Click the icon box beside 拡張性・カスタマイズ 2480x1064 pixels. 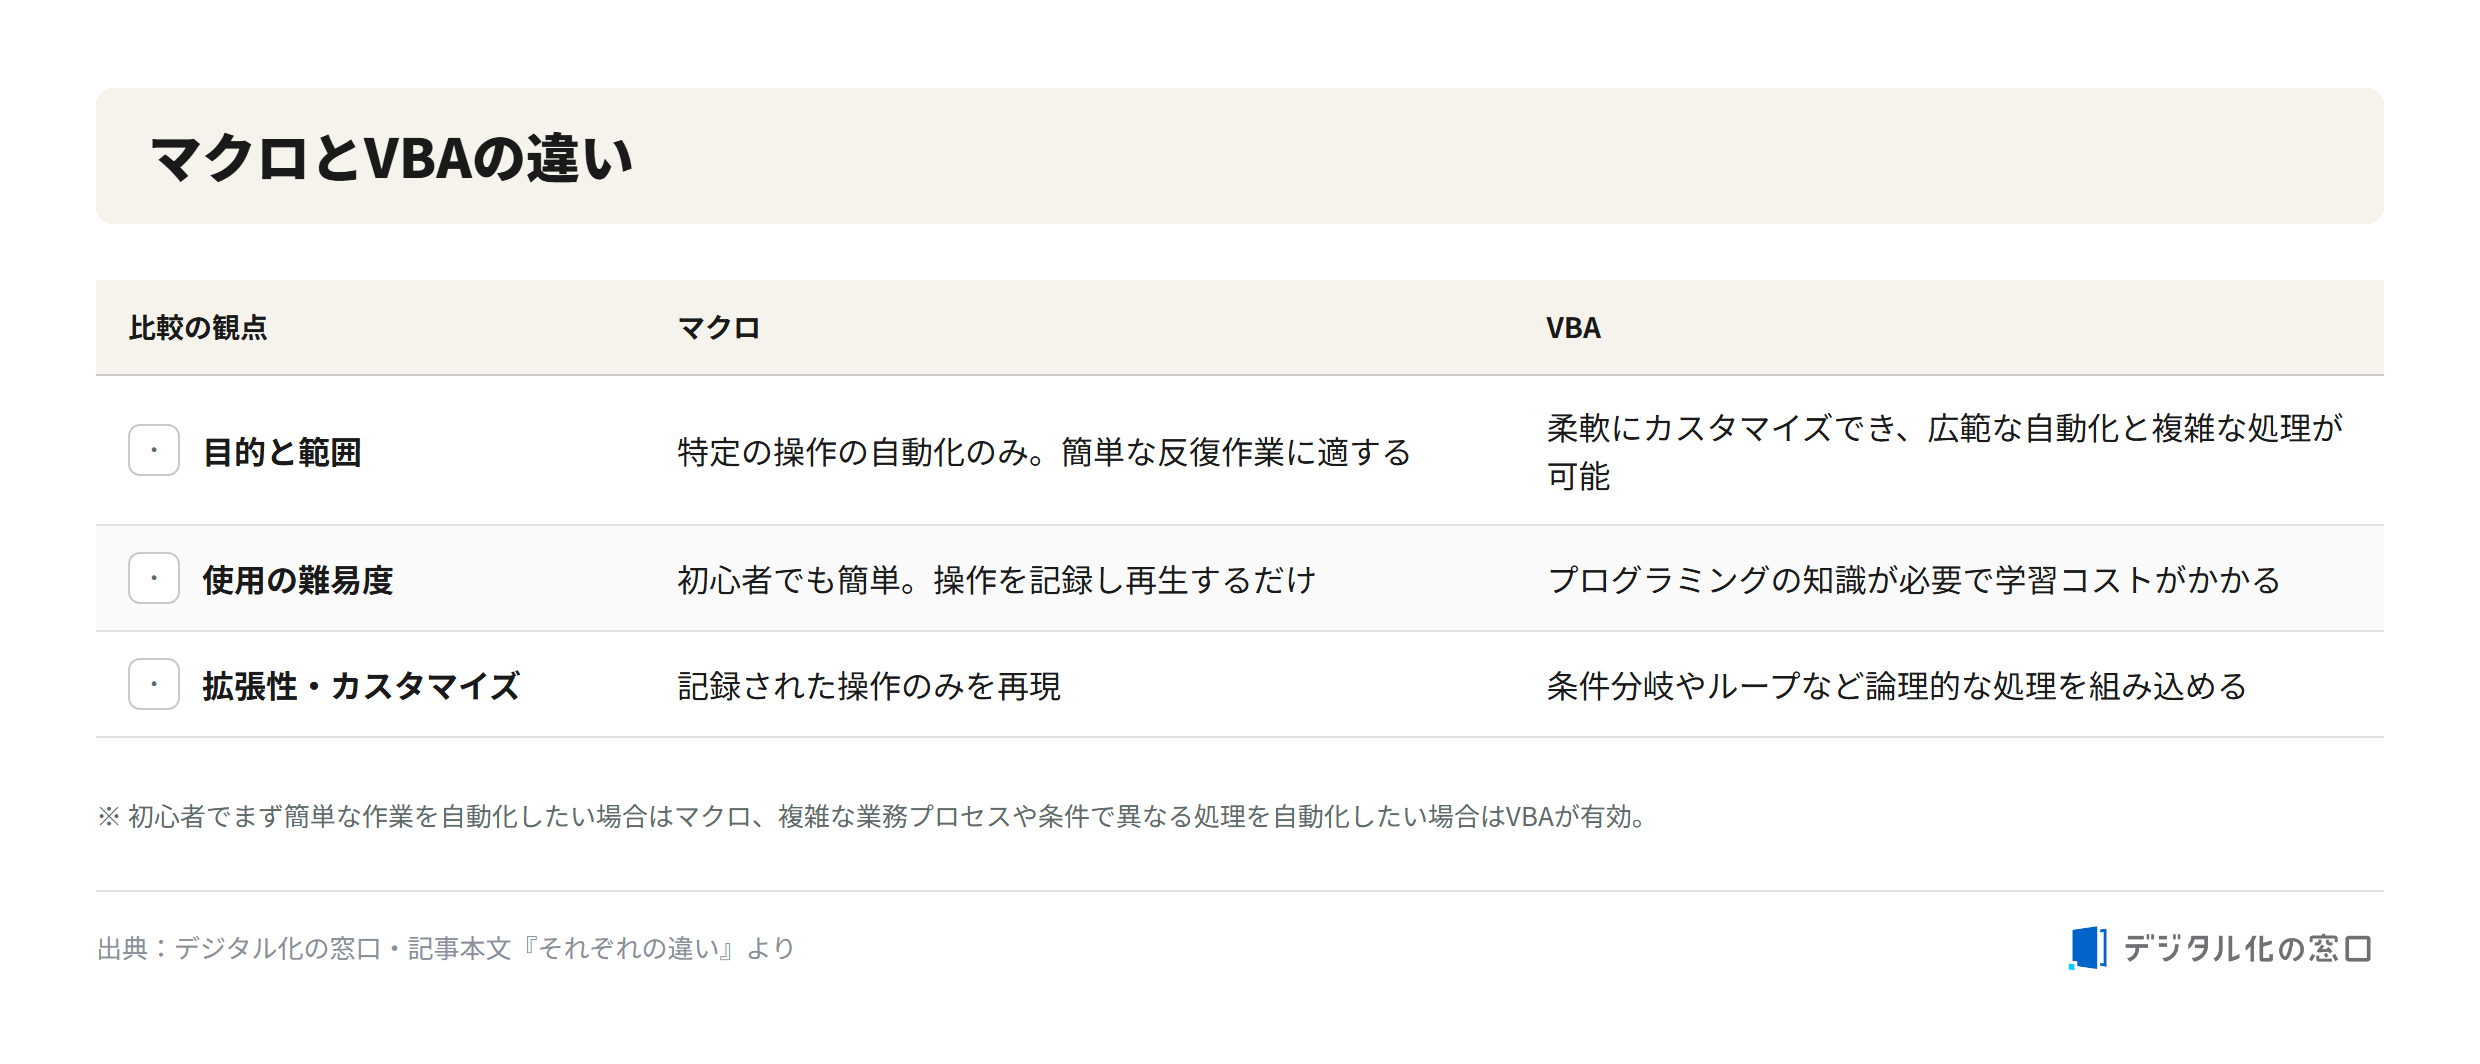click(x=154, y=684)
